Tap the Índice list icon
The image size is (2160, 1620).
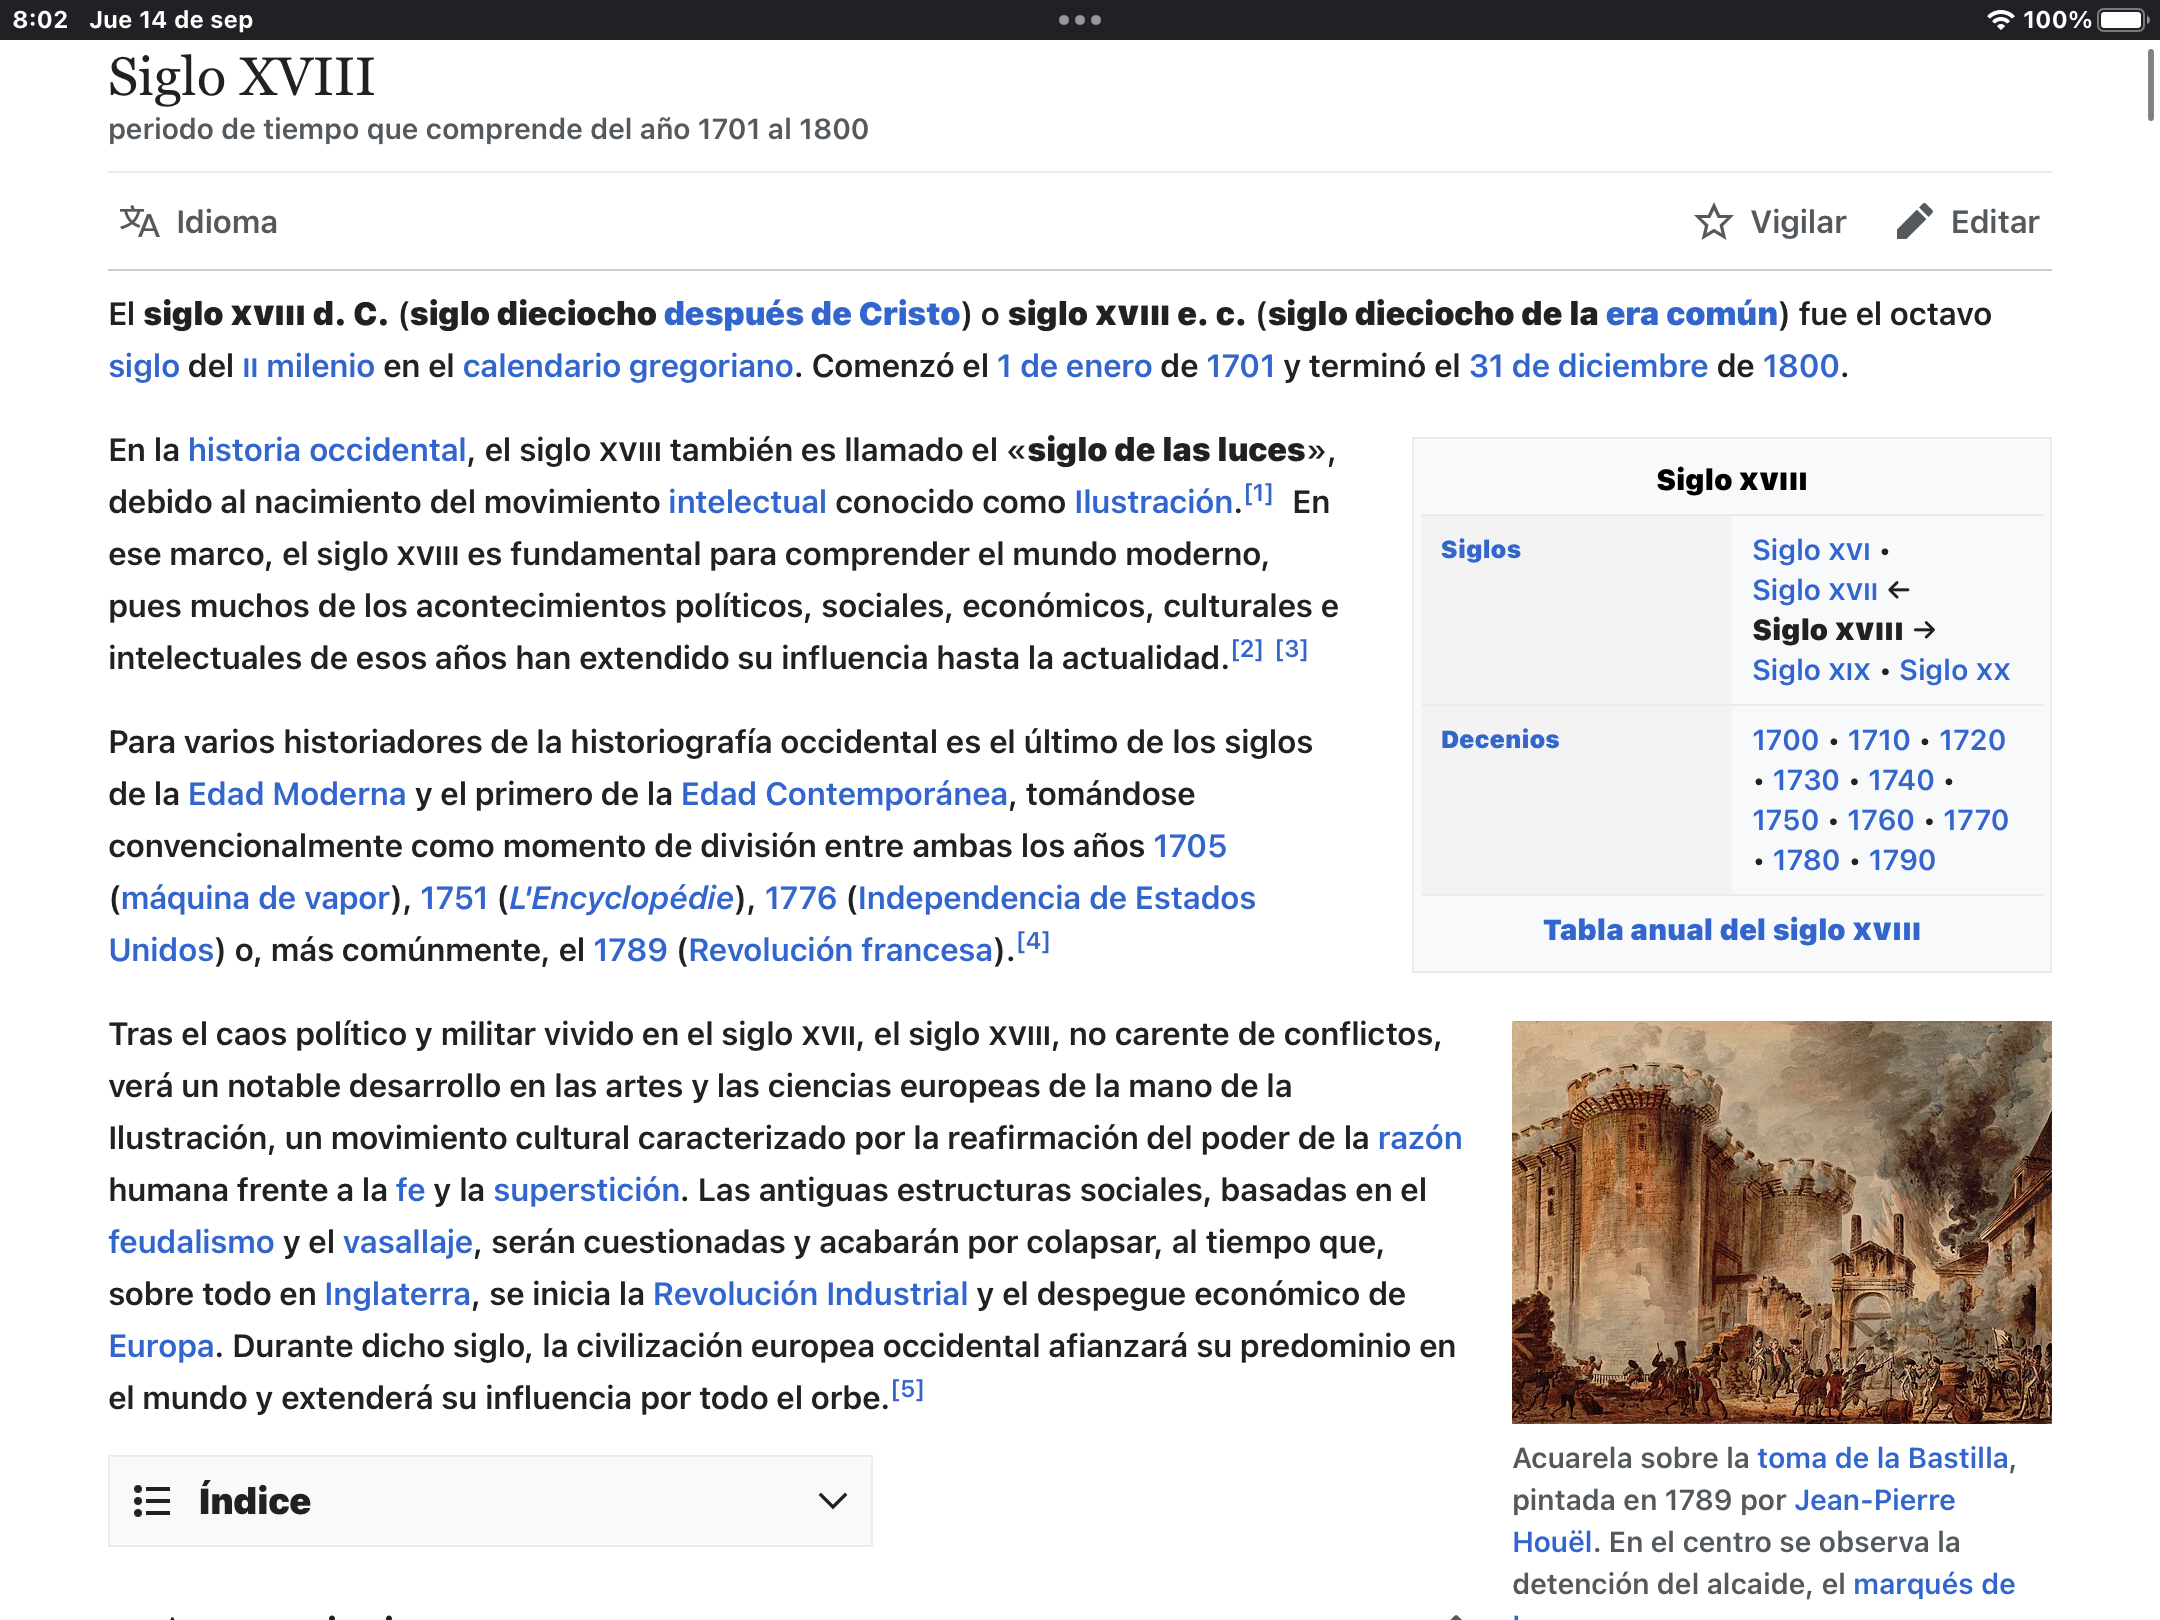[152, 1501]
